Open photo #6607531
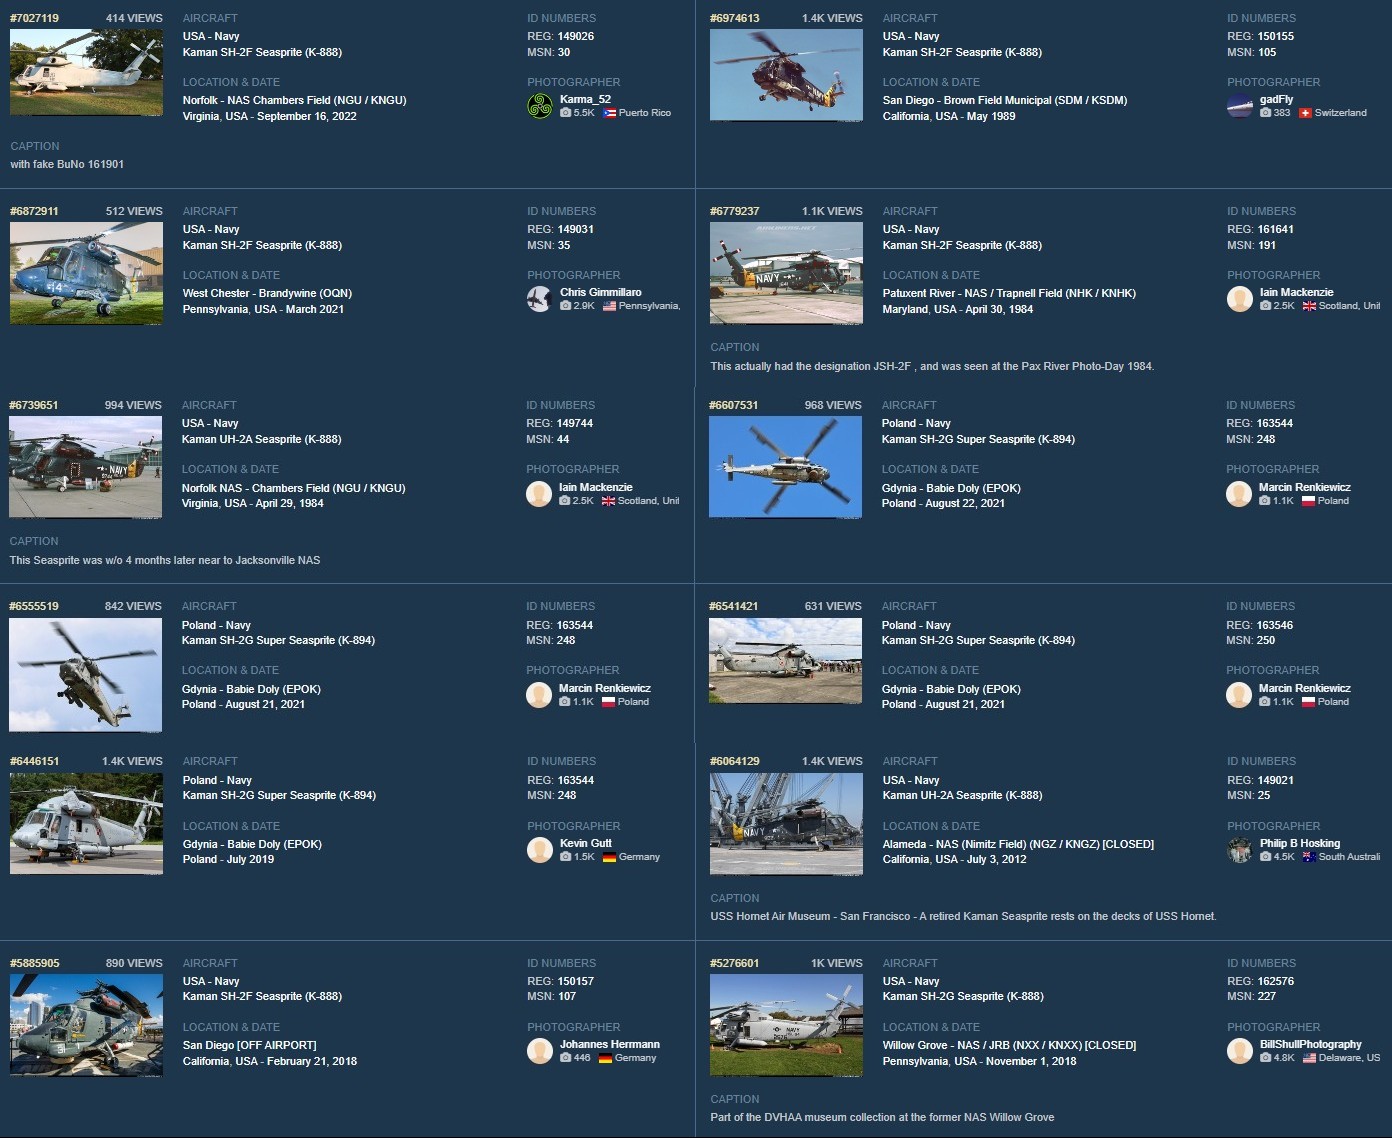The width and height of the screenshot is (1392, 1138). 731,406
